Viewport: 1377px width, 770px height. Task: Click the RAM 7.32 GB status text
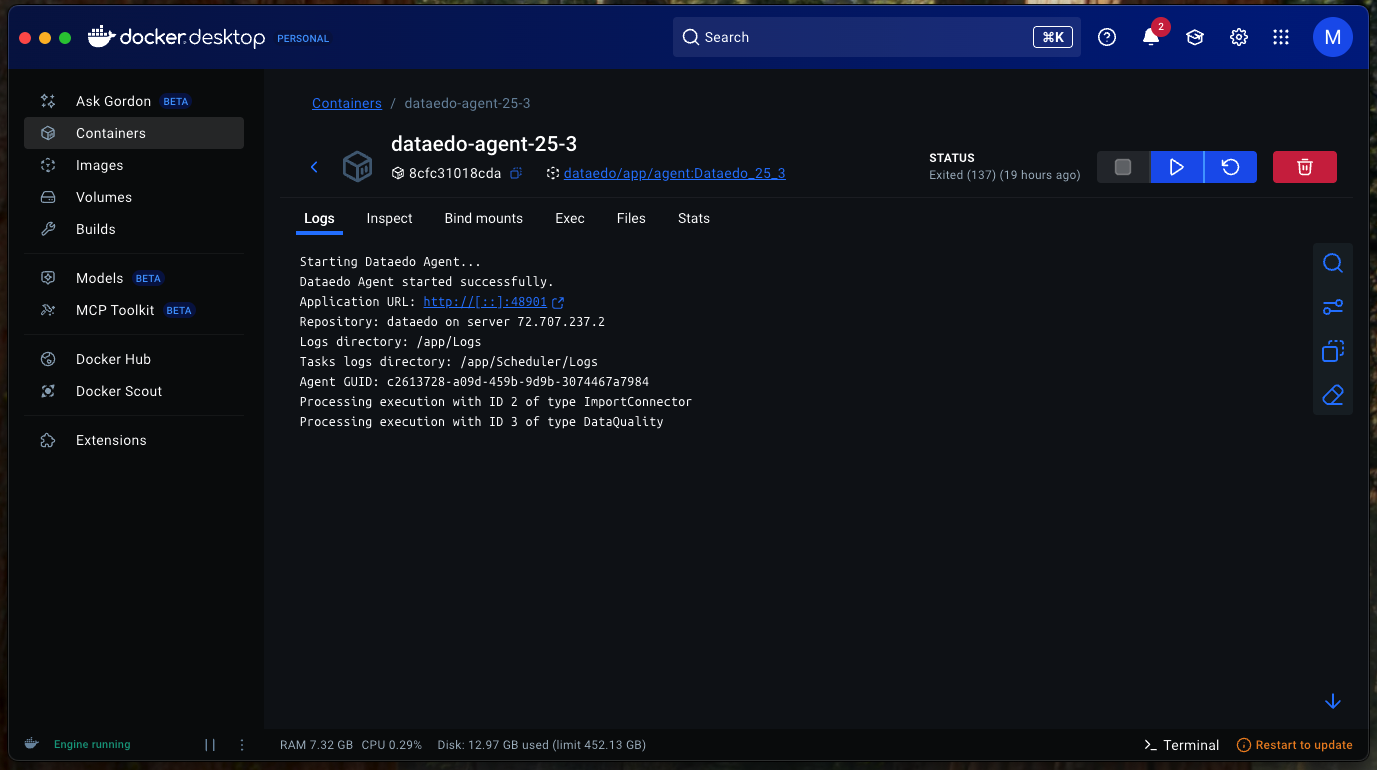pos(317,745)
